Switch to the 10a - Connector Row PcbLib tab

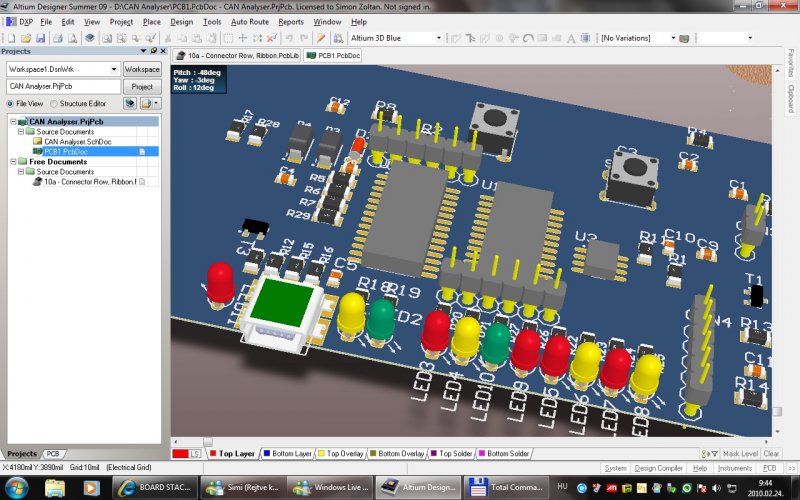(237, 56)
